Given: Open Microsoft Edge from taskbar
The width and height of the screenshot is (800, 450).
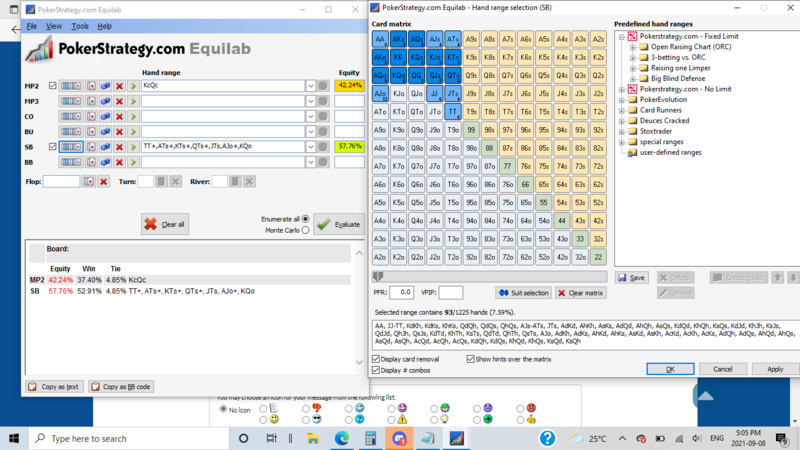Looking at the screenshot, I should click(342, 438).
